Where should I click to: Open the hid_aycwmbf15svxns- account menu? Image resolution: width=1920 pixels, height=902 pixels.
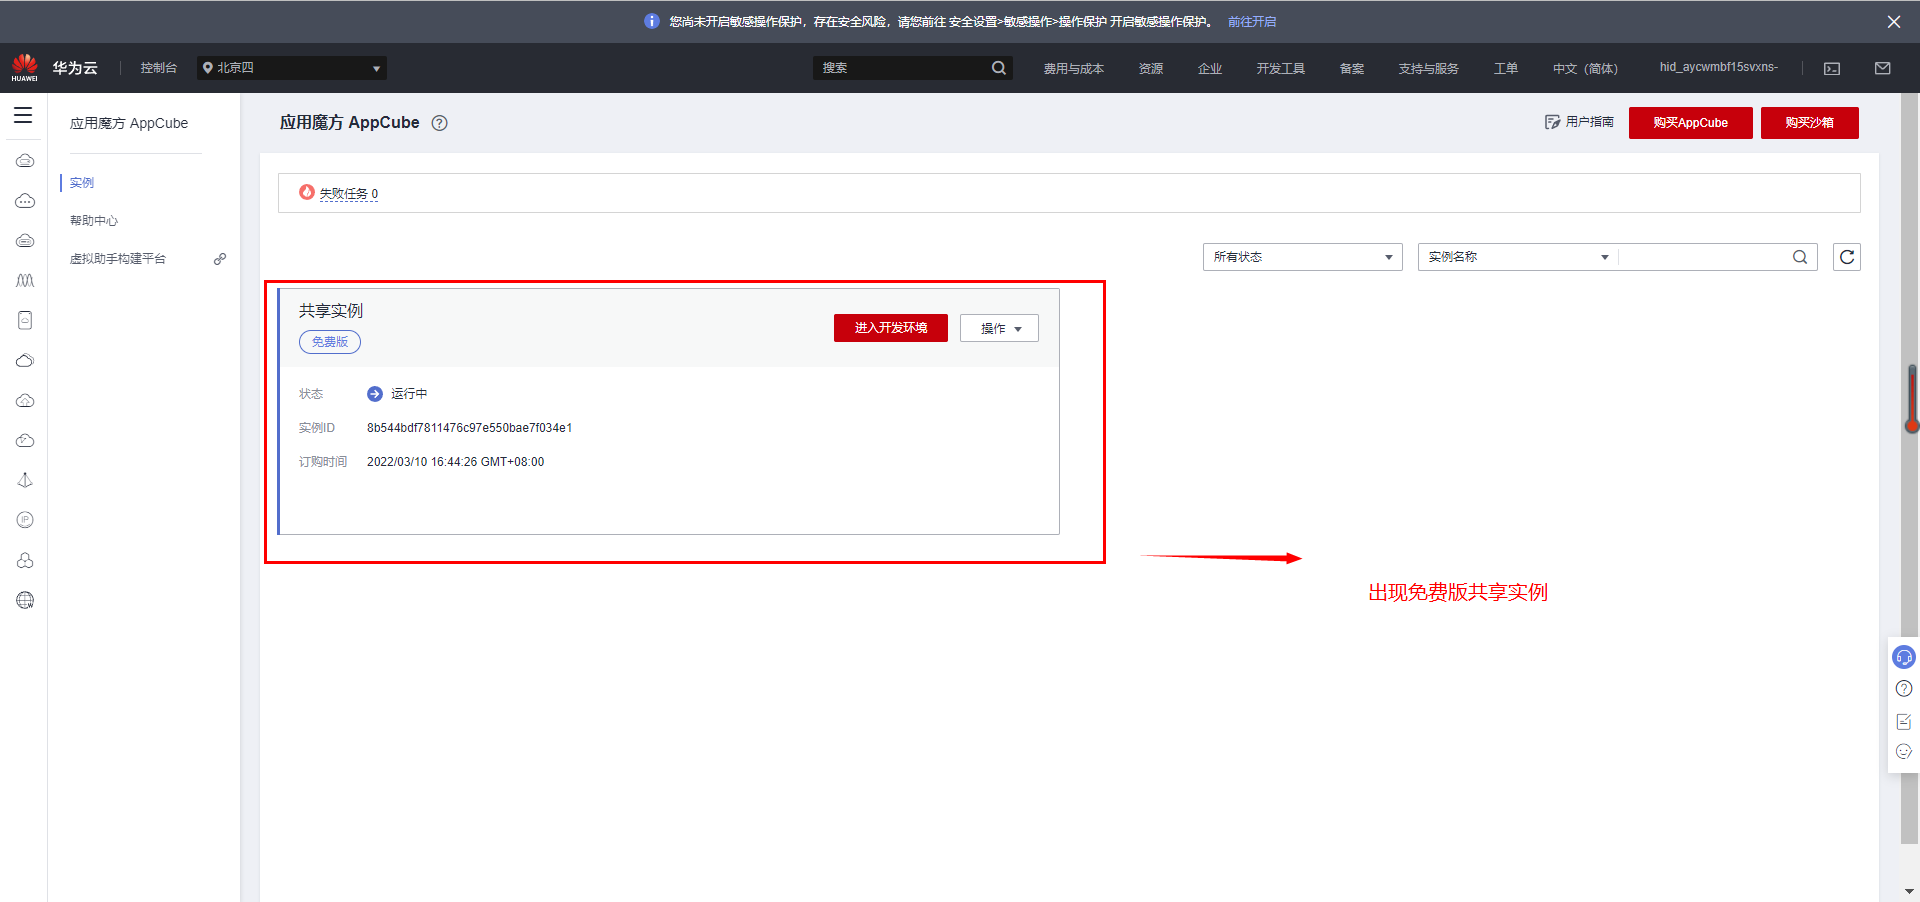1719,67
